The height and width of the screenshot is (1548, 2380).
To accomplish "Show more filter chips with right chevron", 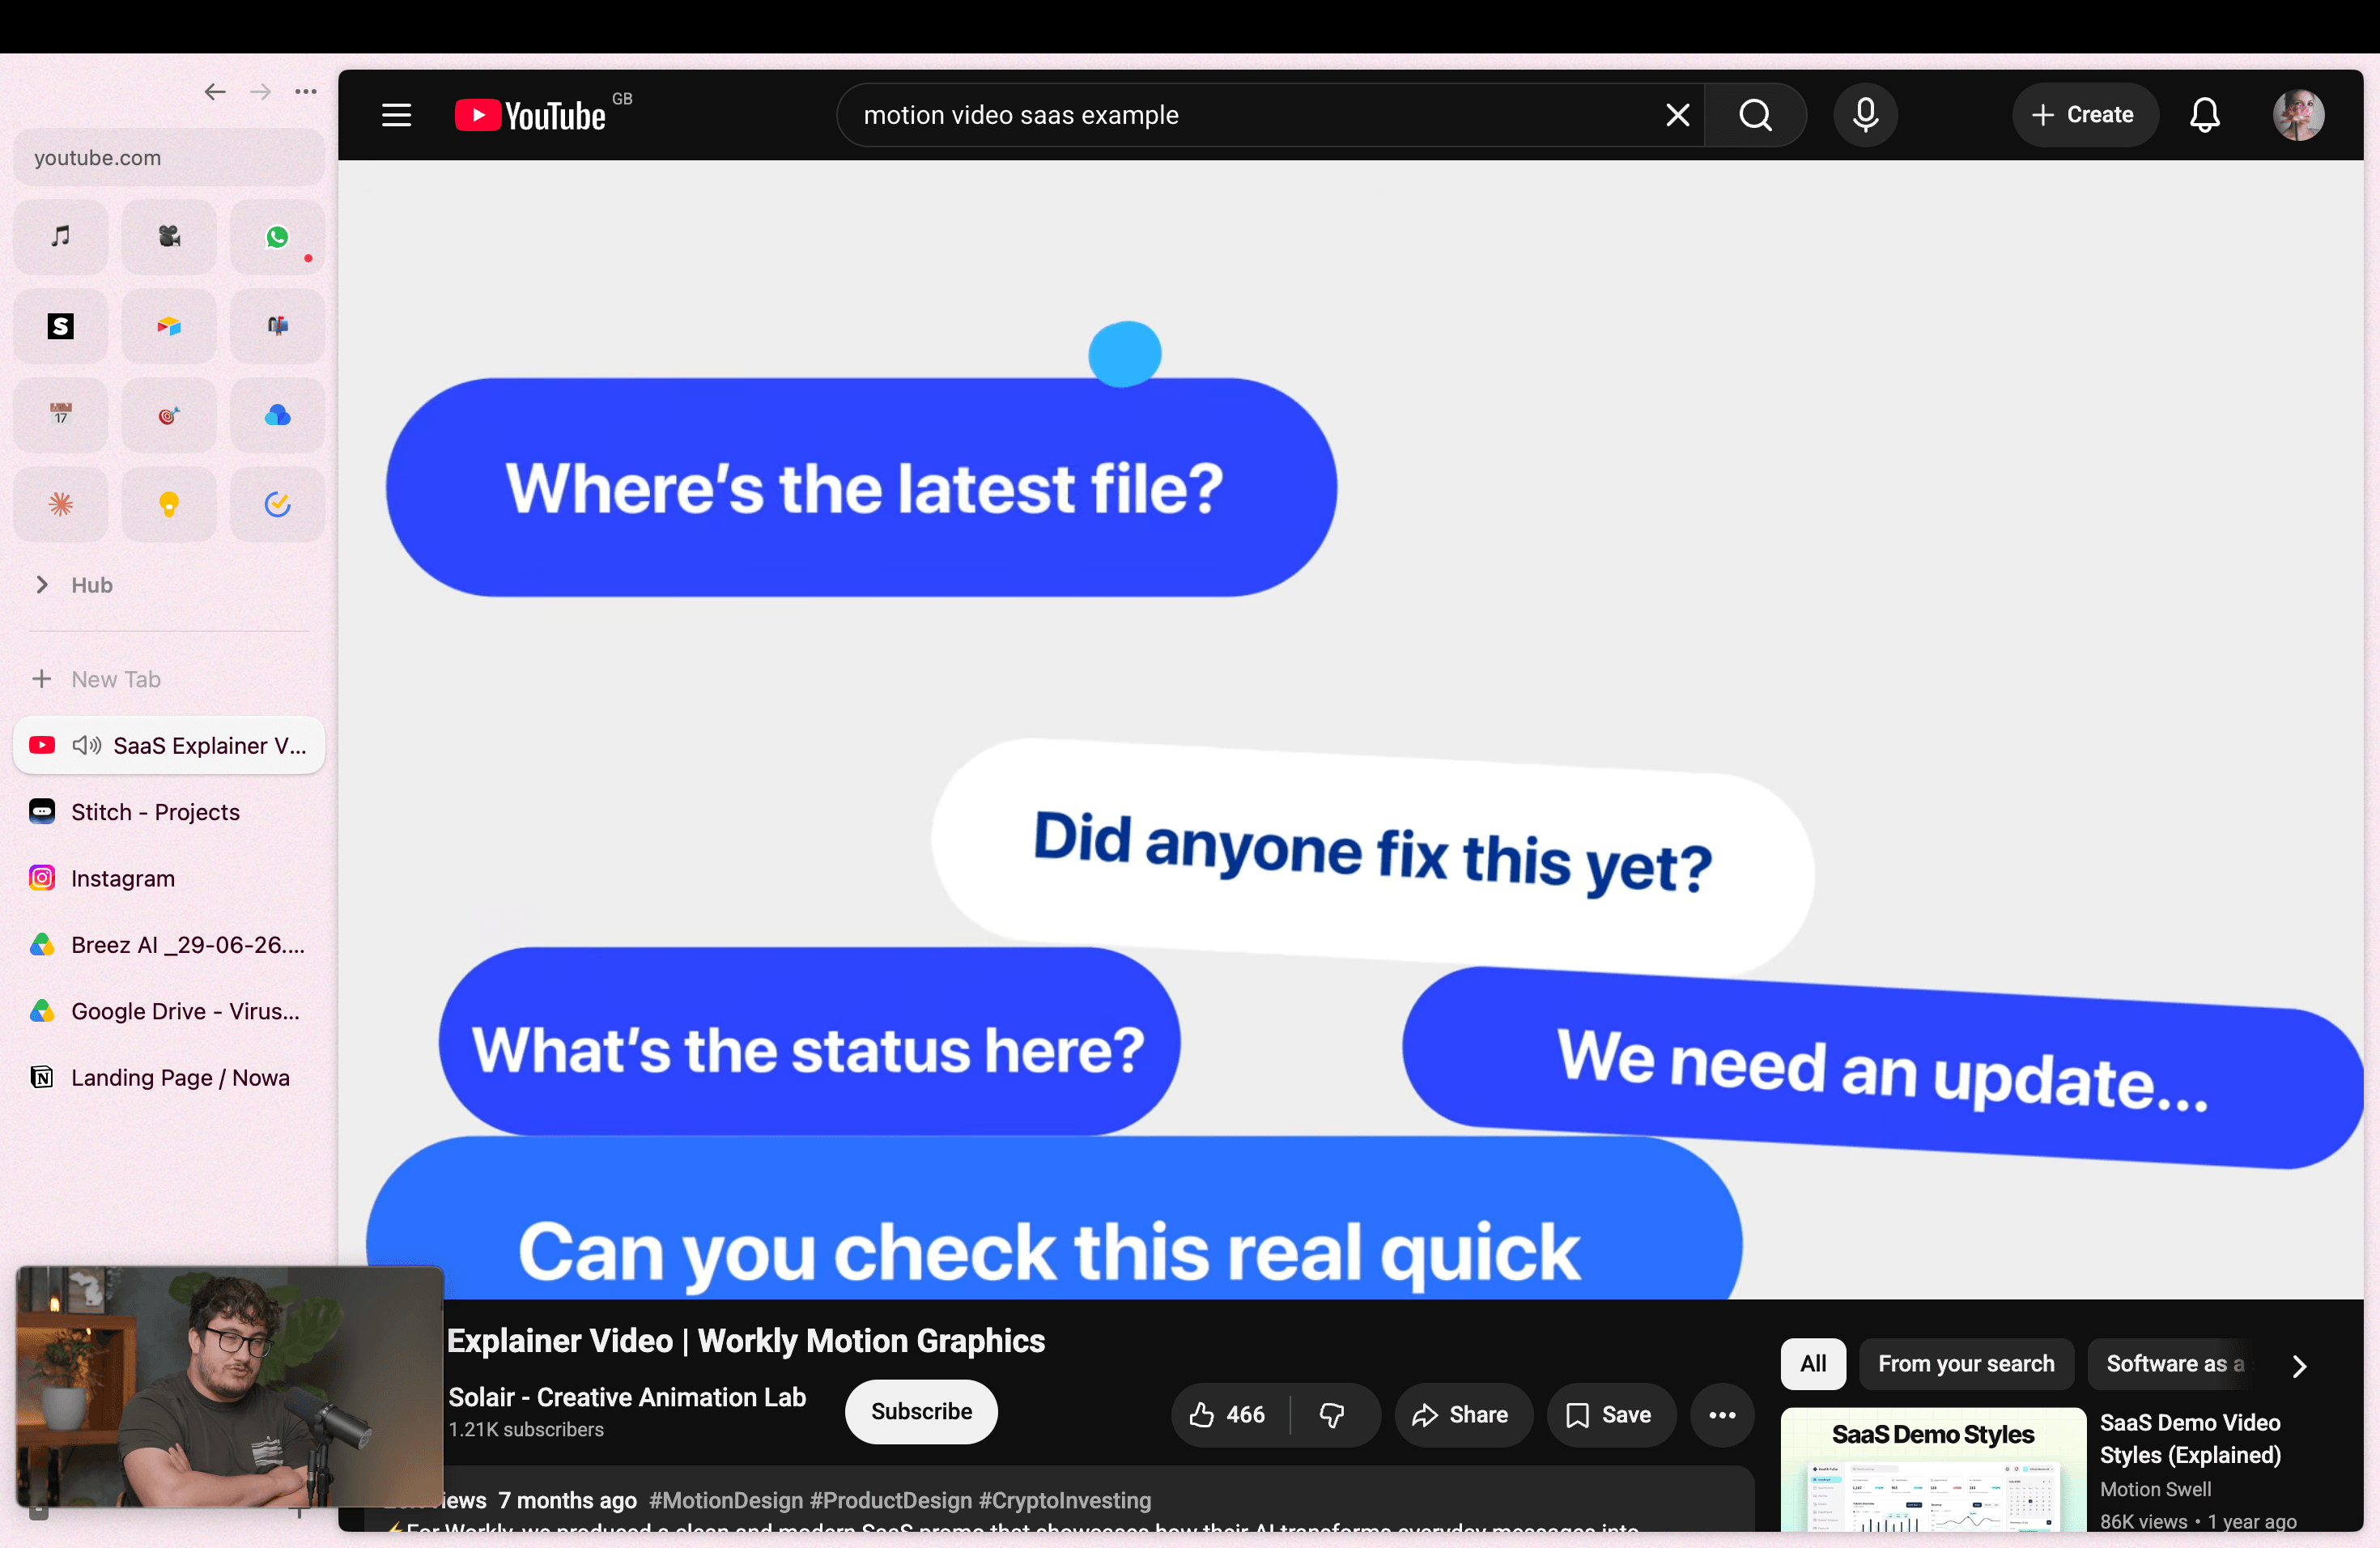I will [2299, 1365].
